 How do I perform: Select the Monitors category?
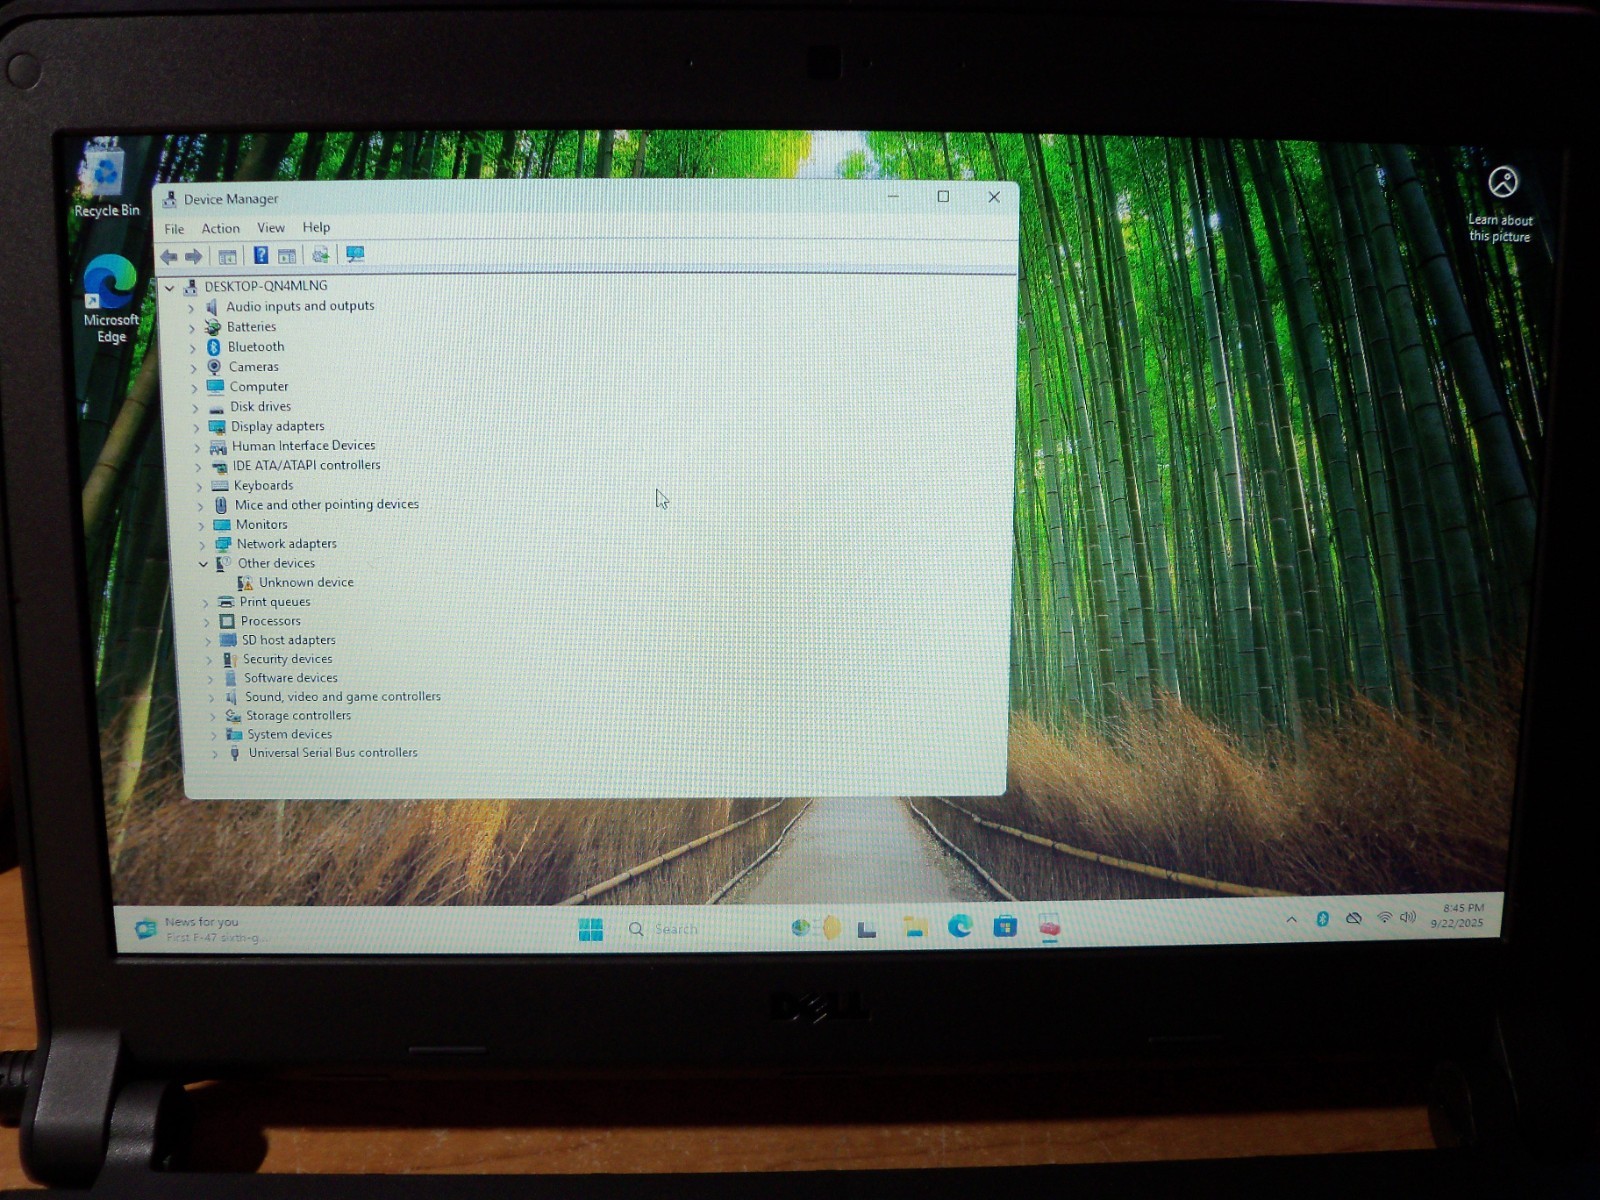tap(261, 525)
